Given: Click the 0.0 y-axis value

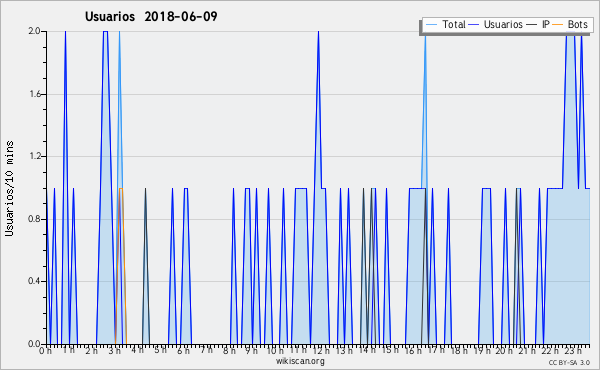Looking at the screenshot, I should point(35,344).
